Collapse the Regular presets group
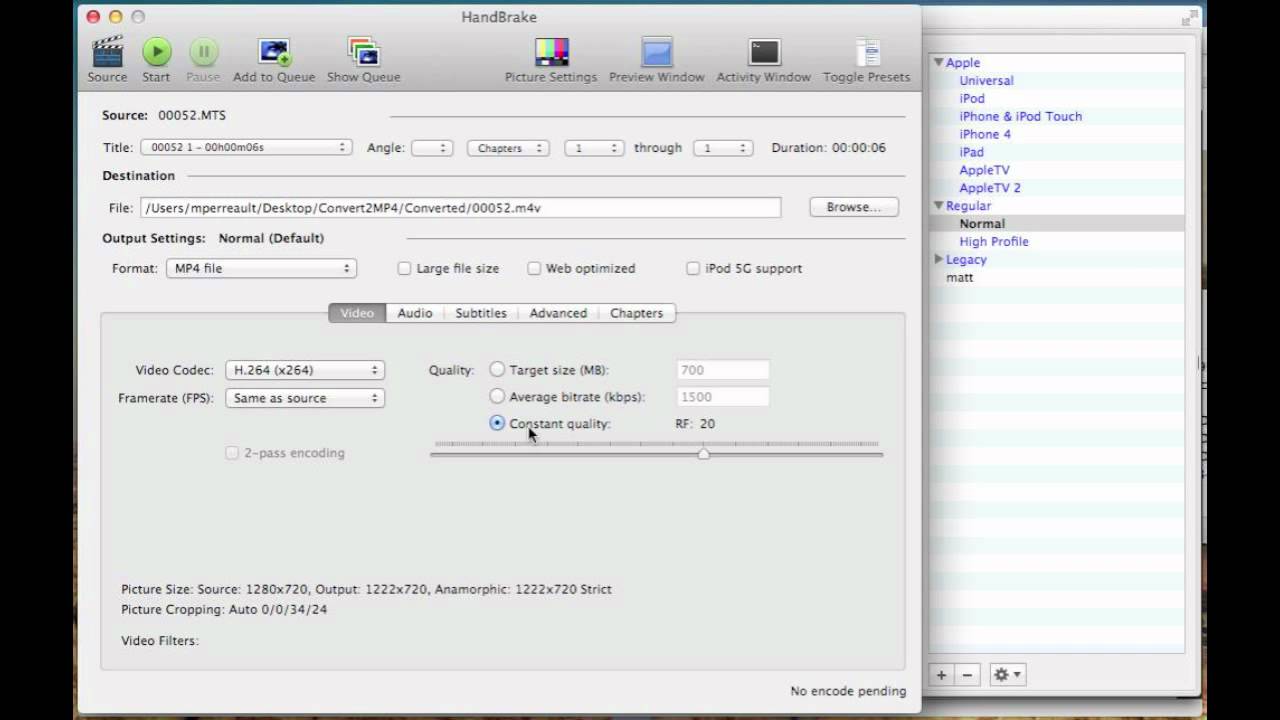This screenshot has width=1280, height=720. pos(939,205)
